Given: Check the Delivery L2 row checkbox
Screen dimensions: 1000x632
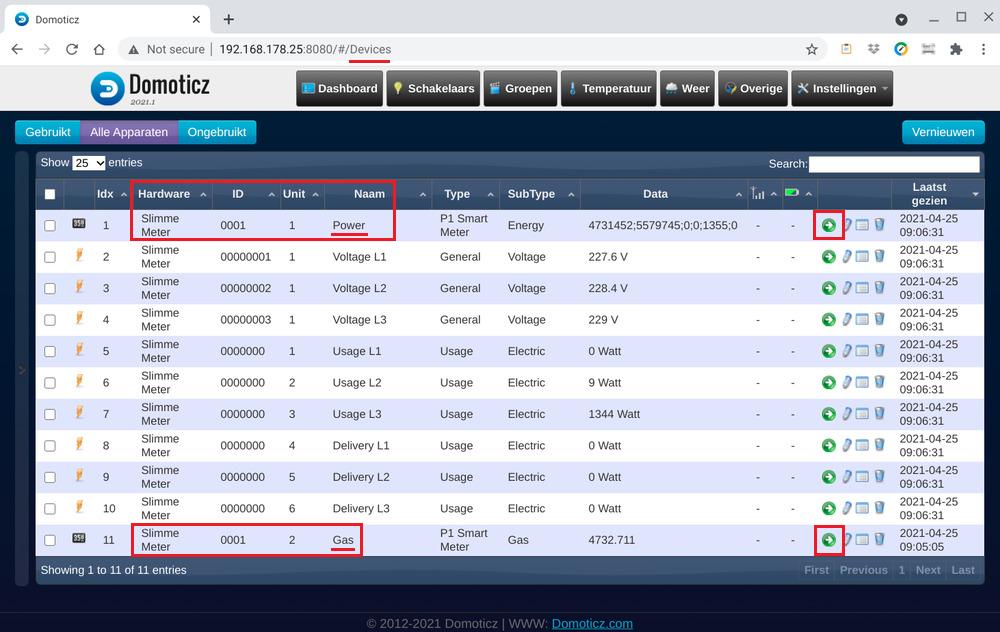Looking at the screenshot, I should coord(50,478).
